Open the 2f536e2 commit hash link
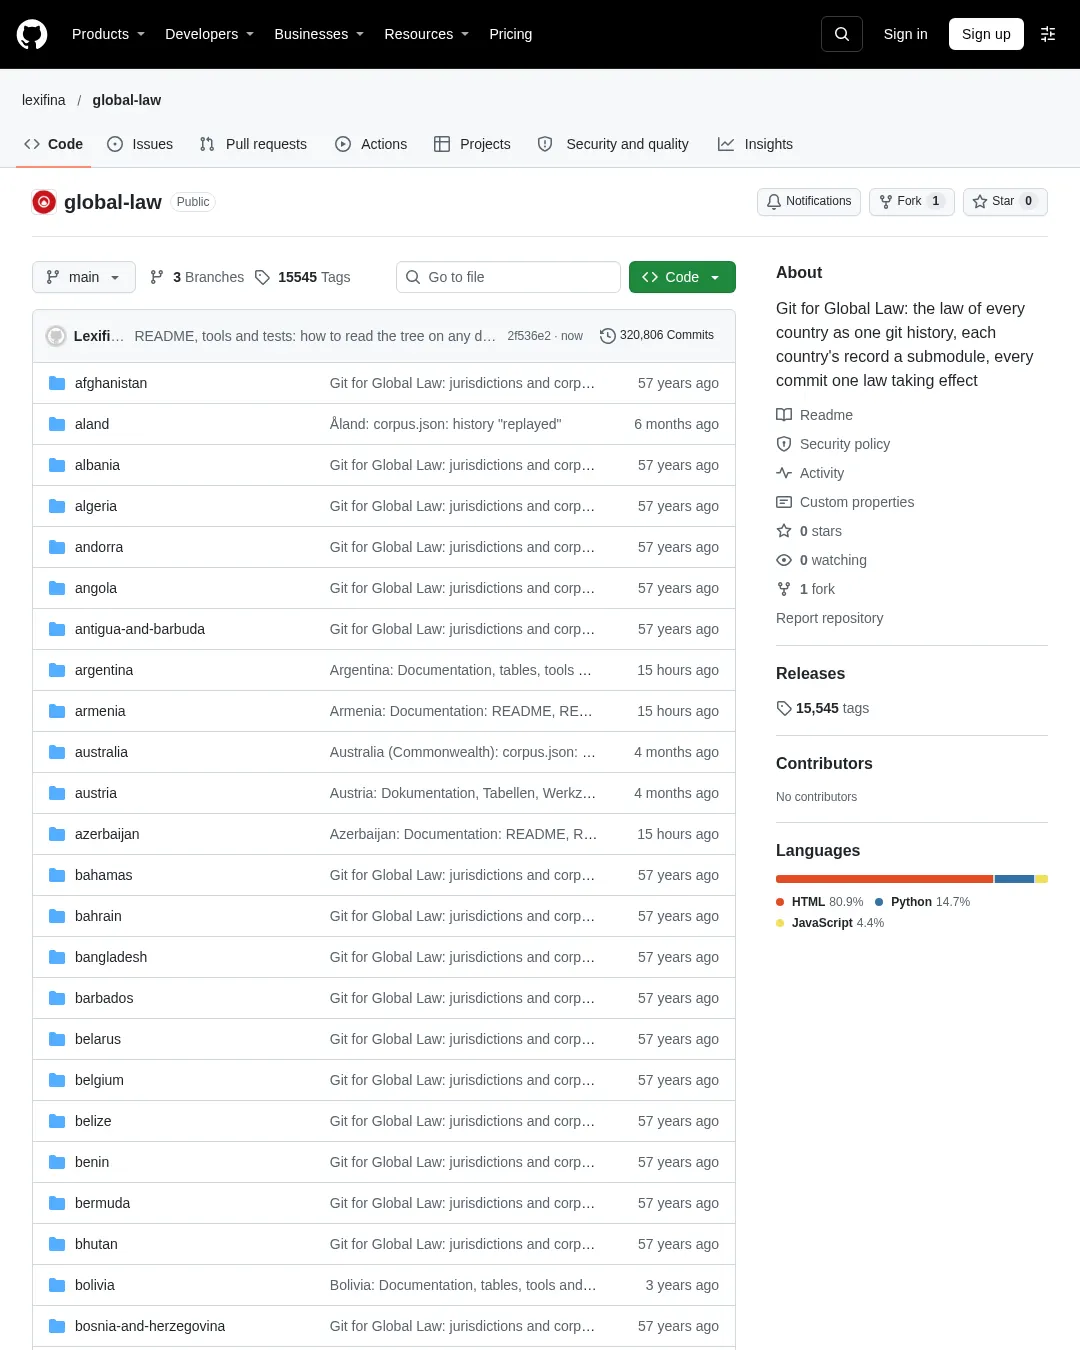Viewport: 1080px width, 1350px height. [x=529, y=336]
